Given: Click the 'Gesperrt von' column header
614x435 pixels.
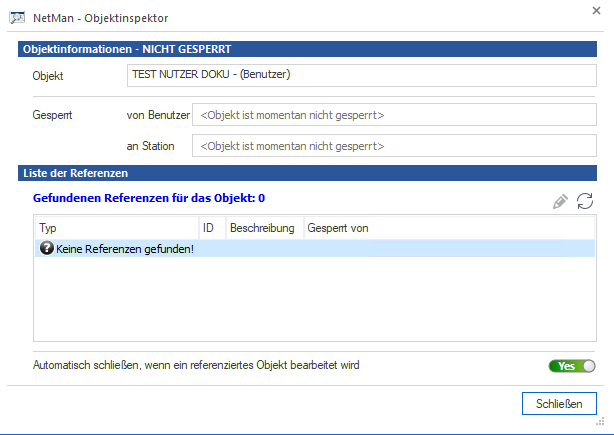Looking at the screenshot, I should coord(449,228).
